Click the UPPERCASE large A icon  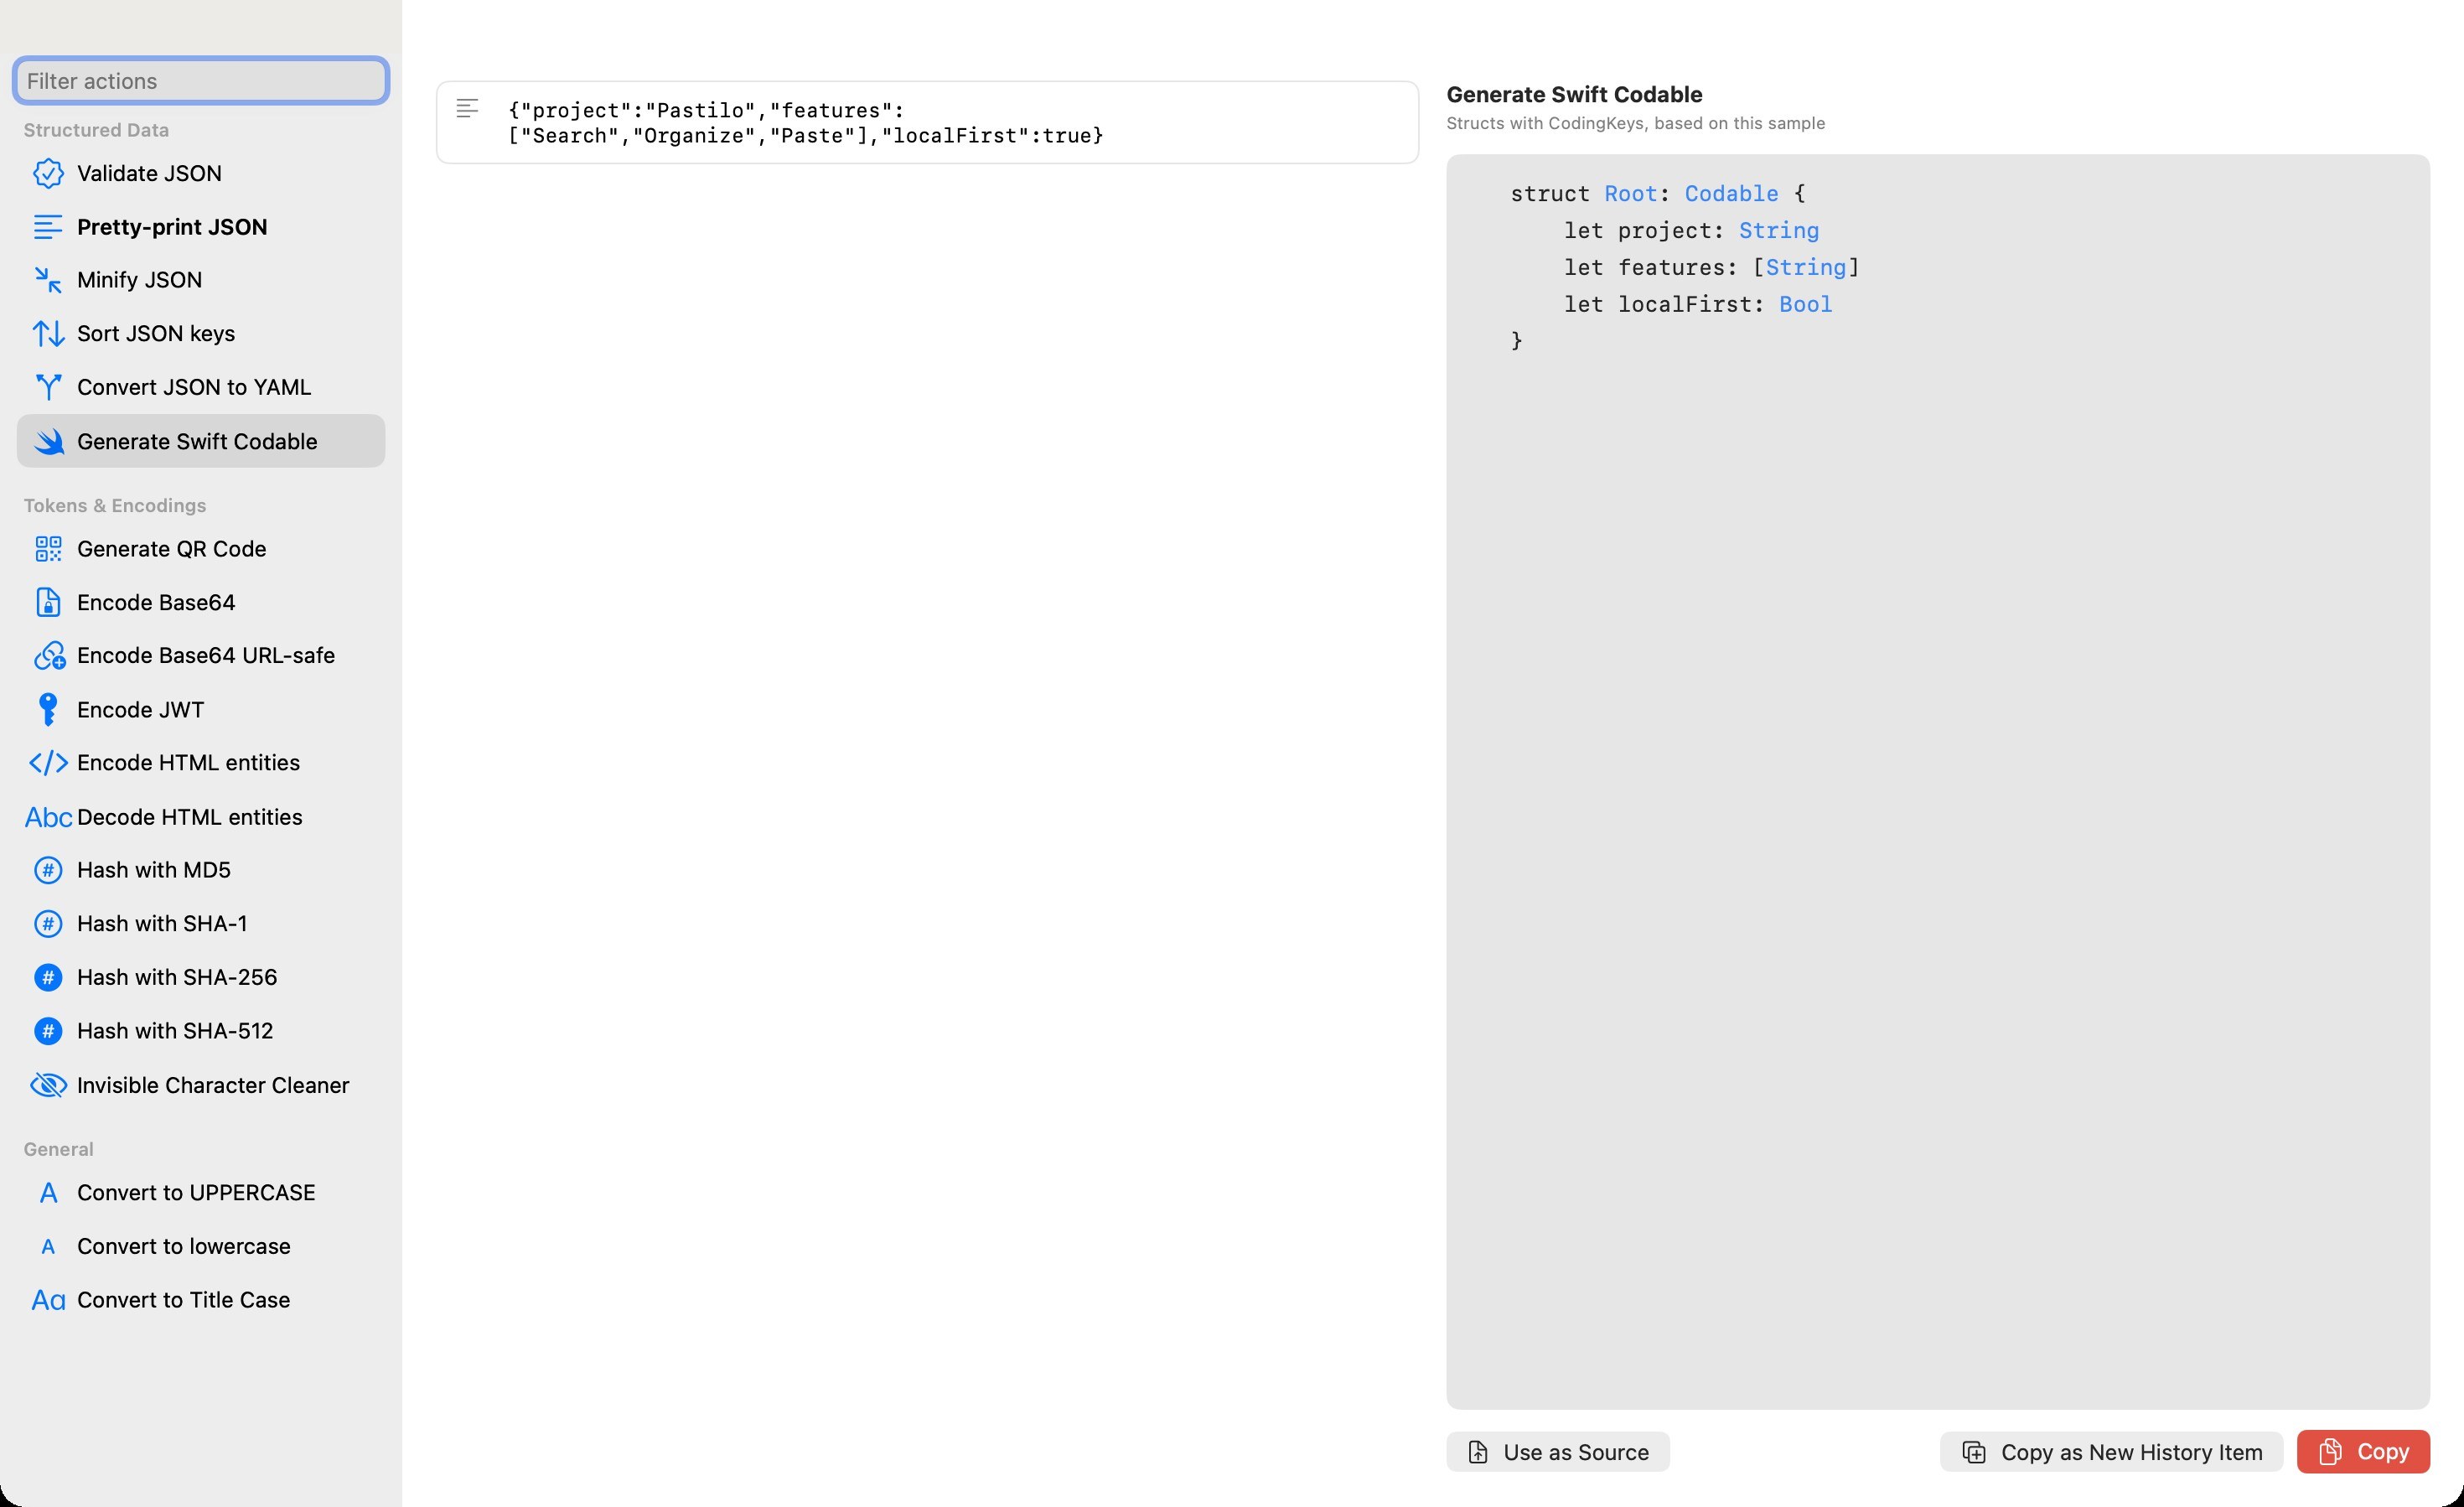click(x=48, y=1193)
